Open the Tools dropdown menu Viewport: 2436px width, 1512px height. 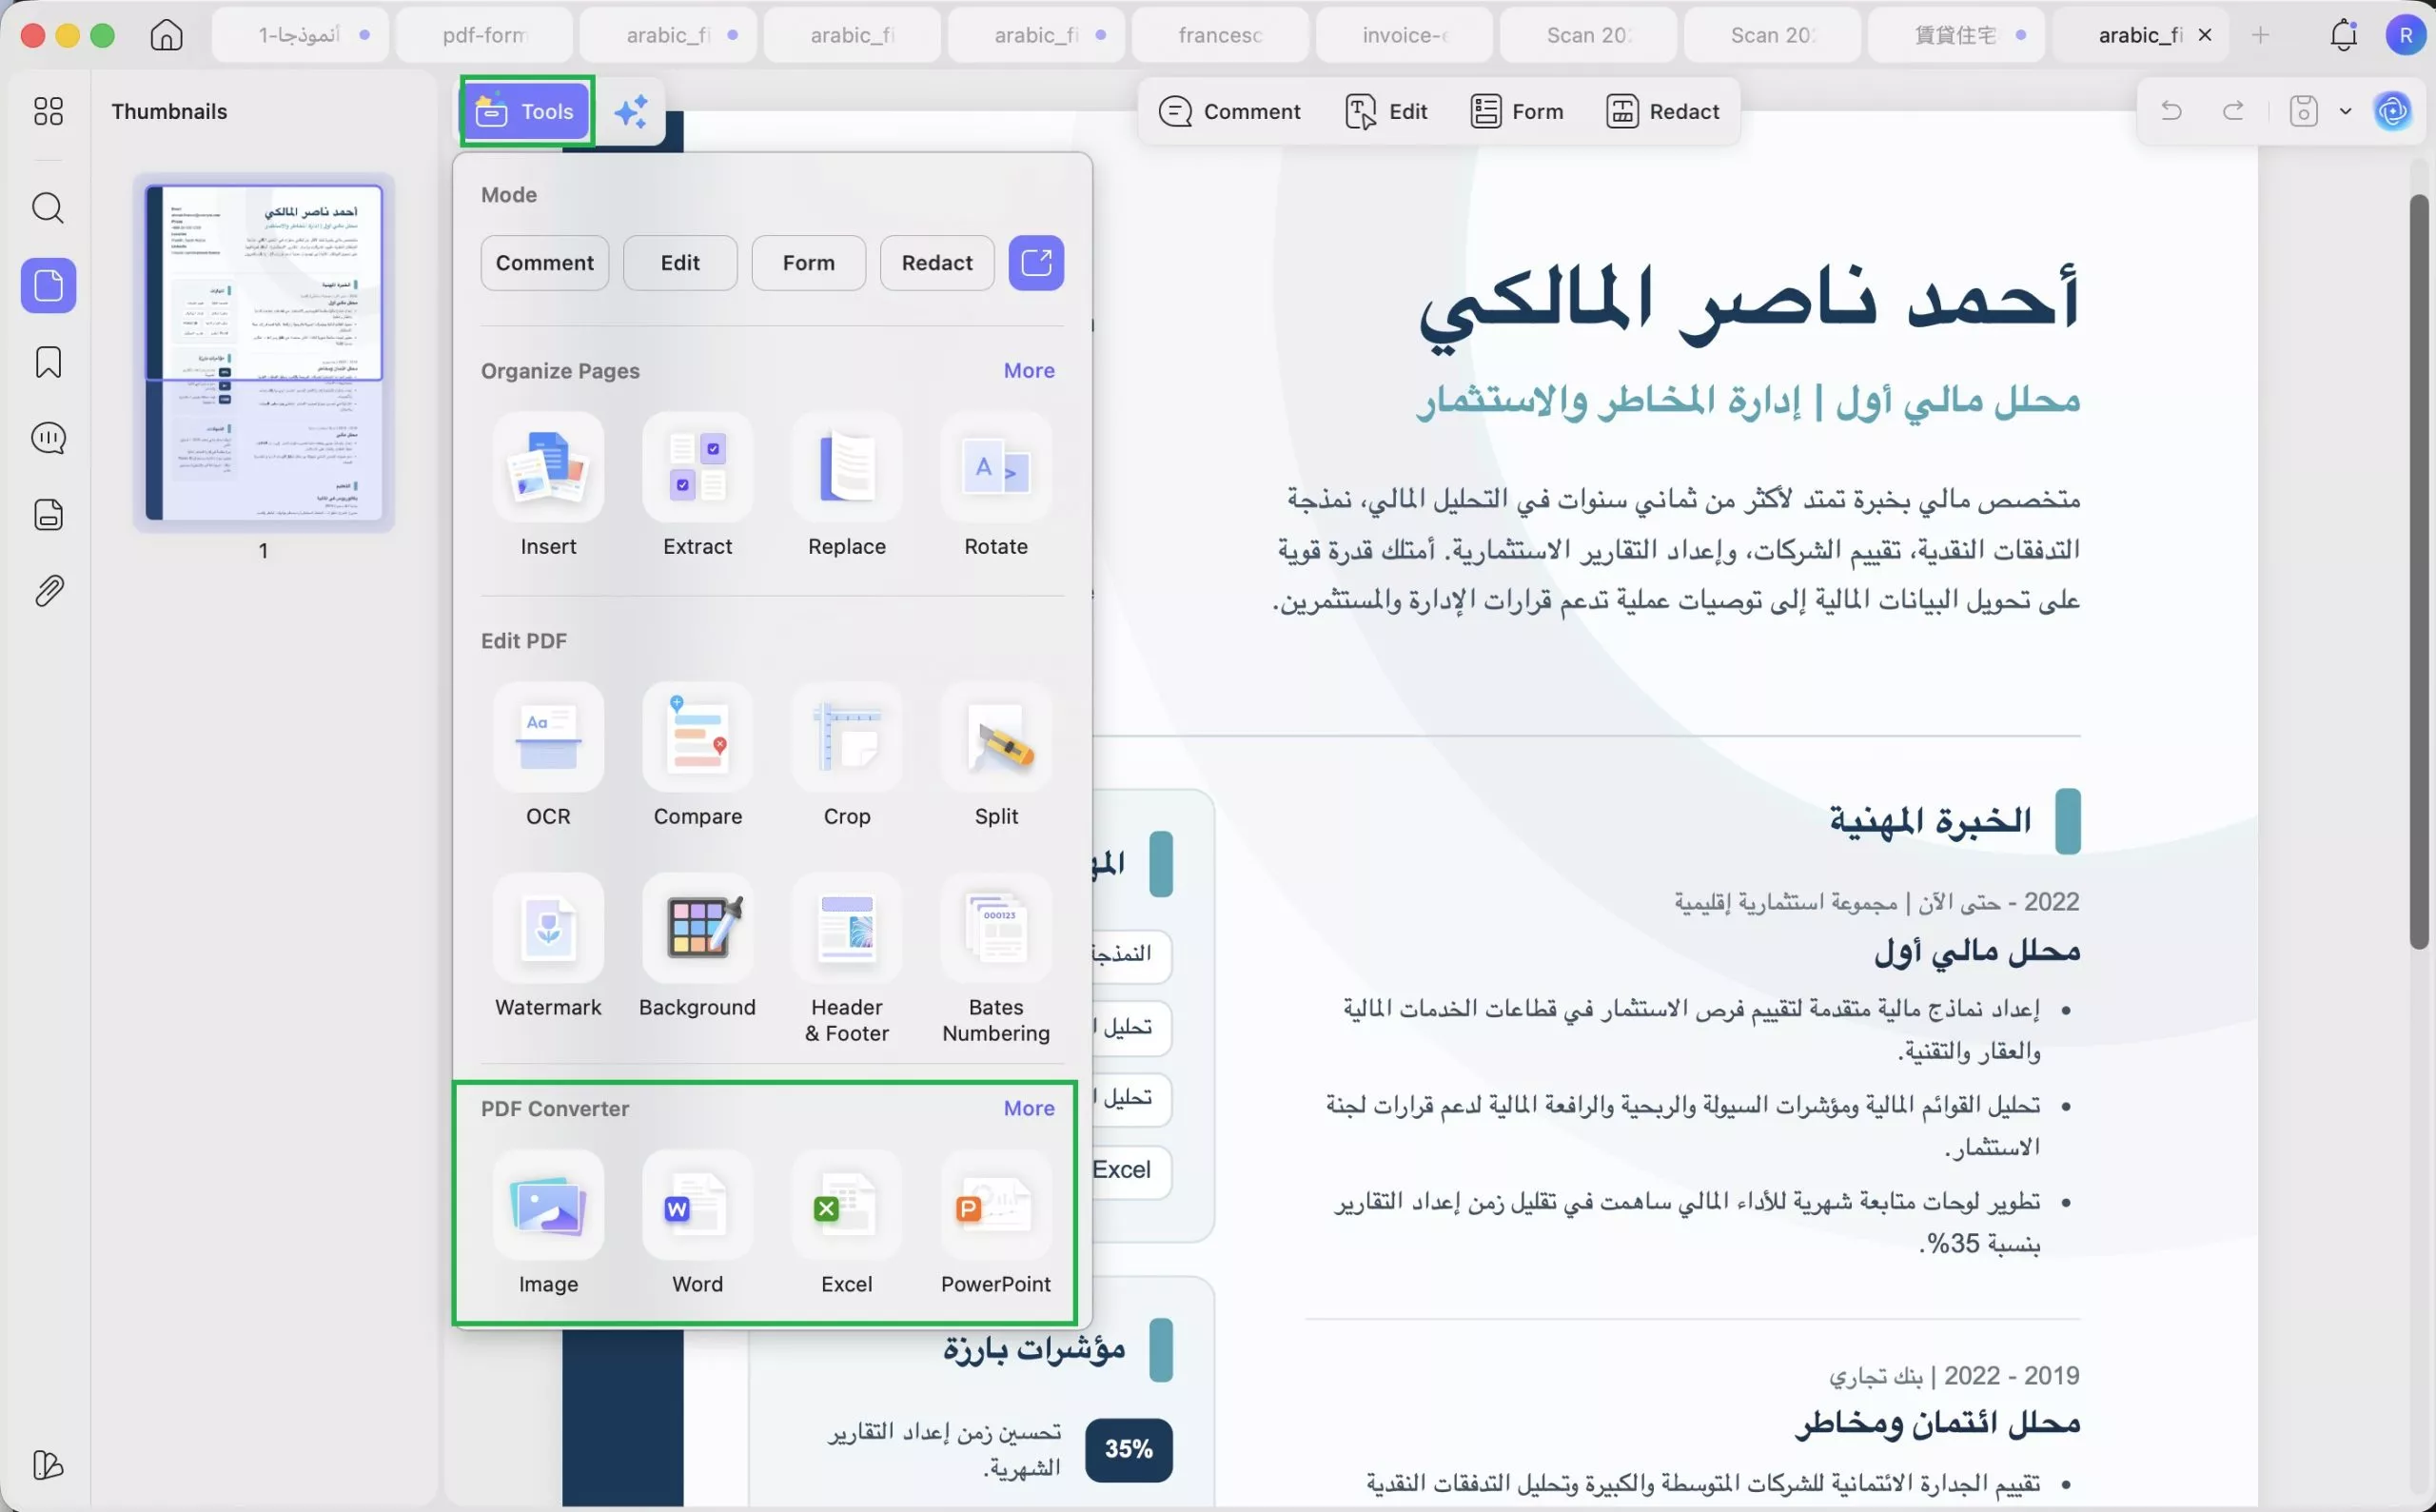click(527, 111)
